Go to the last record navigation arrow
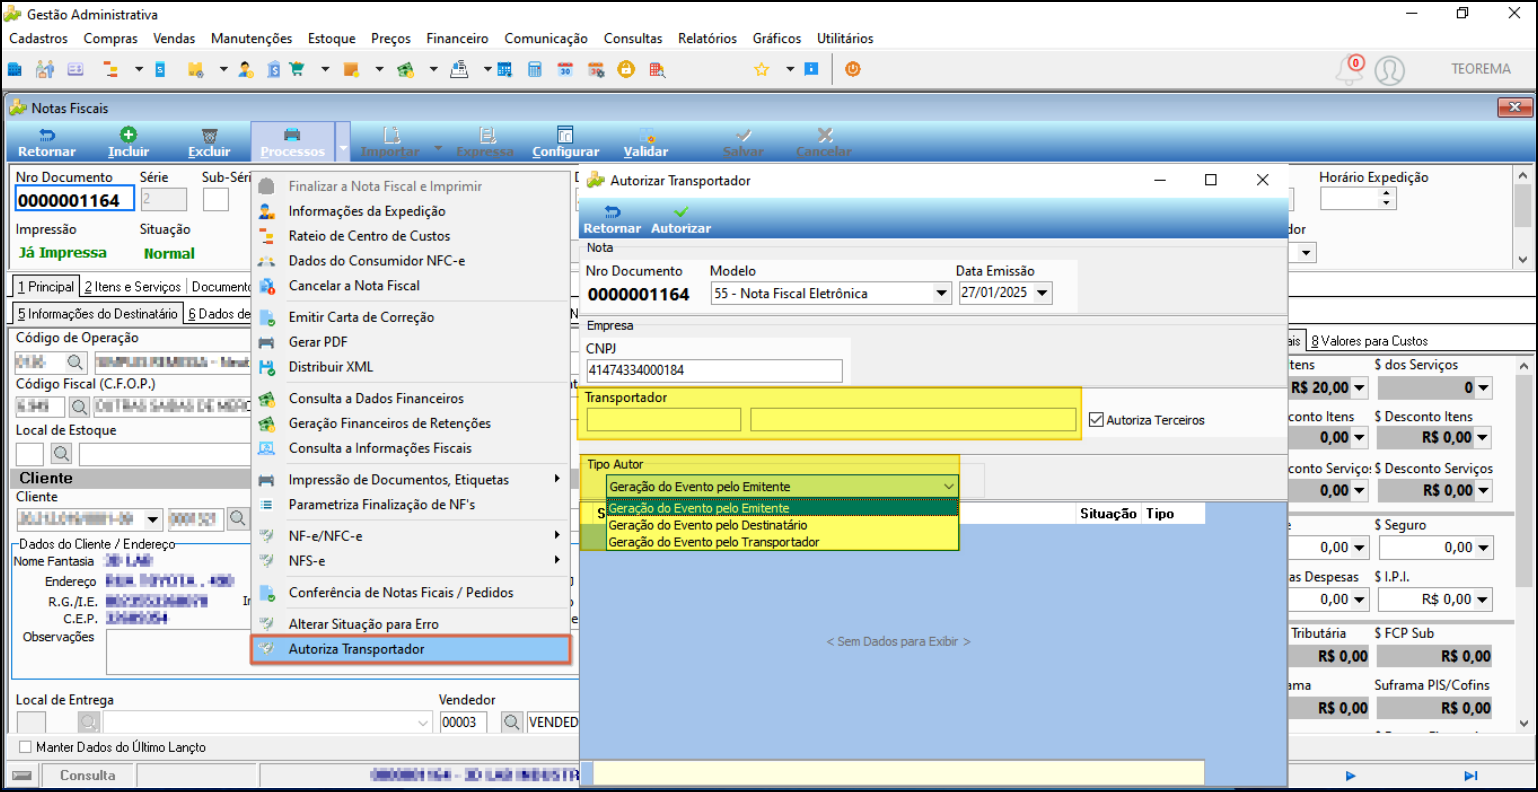This screenshot has width=1538, height=792. 1471,776
